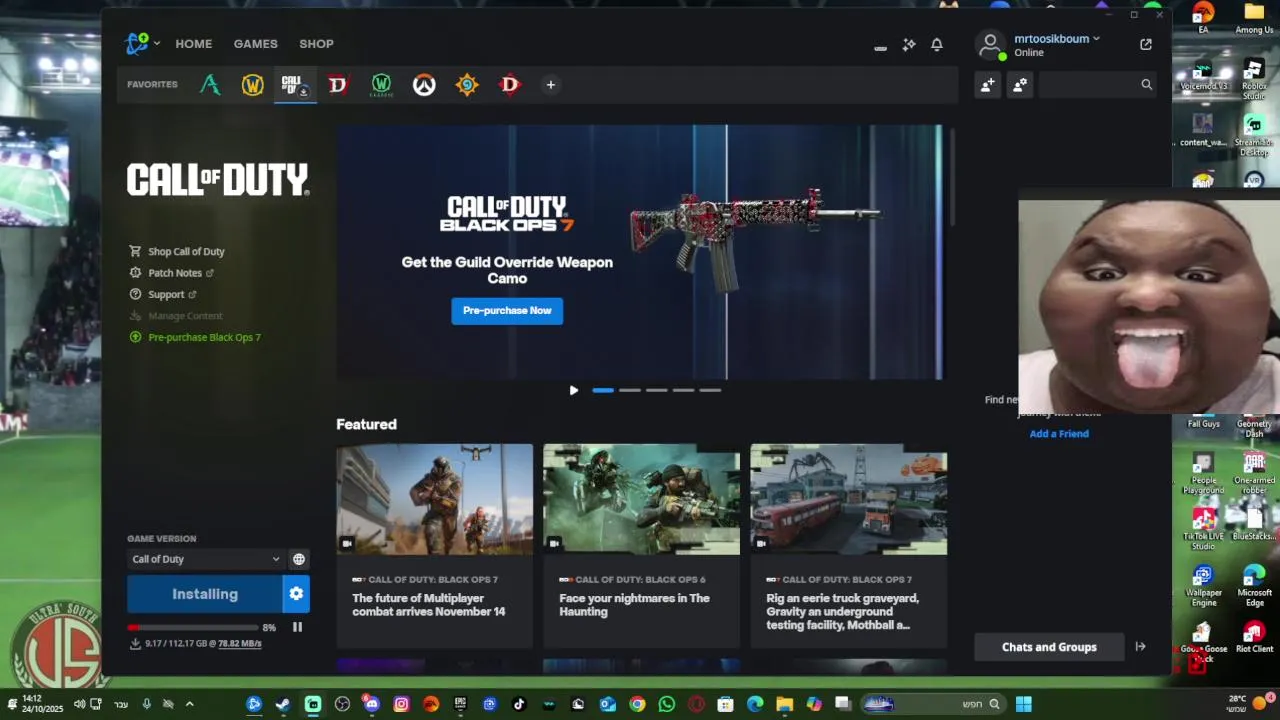
Task: Select the Overwatch favorite icon
Action: [424, 85]
